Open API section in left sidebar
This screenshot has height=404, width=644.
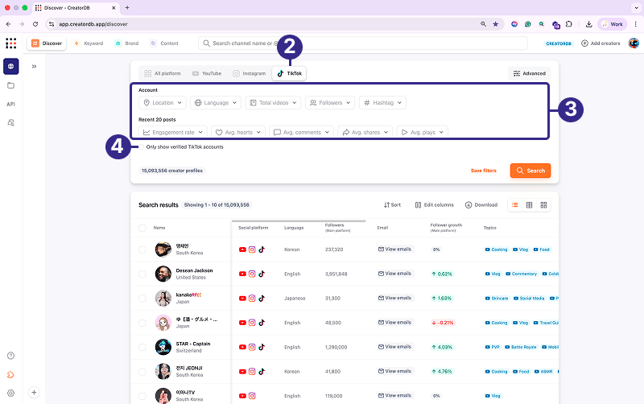(11, 104)
